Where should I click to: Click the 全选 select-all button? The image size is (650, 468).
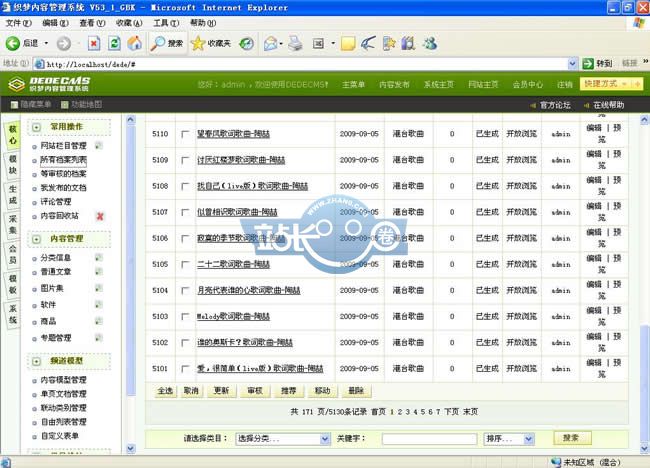click(x=165, y=391)
